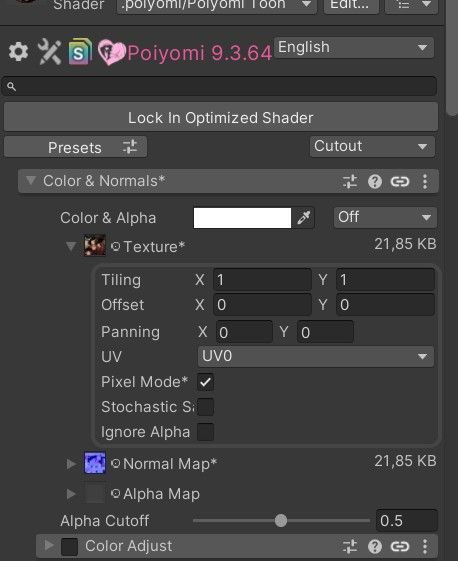The width and height of the screenshot is (458, 561).
Task: Open the English language dropdown
Action: [x=354, y=48]
